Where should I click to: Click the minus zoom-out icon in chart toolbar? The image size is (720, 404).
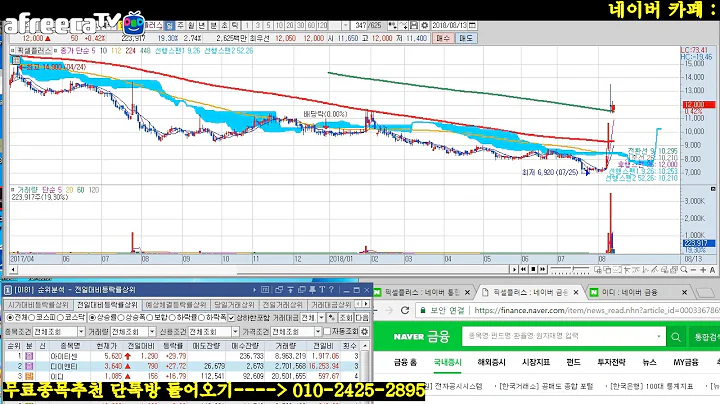[694, 269]
